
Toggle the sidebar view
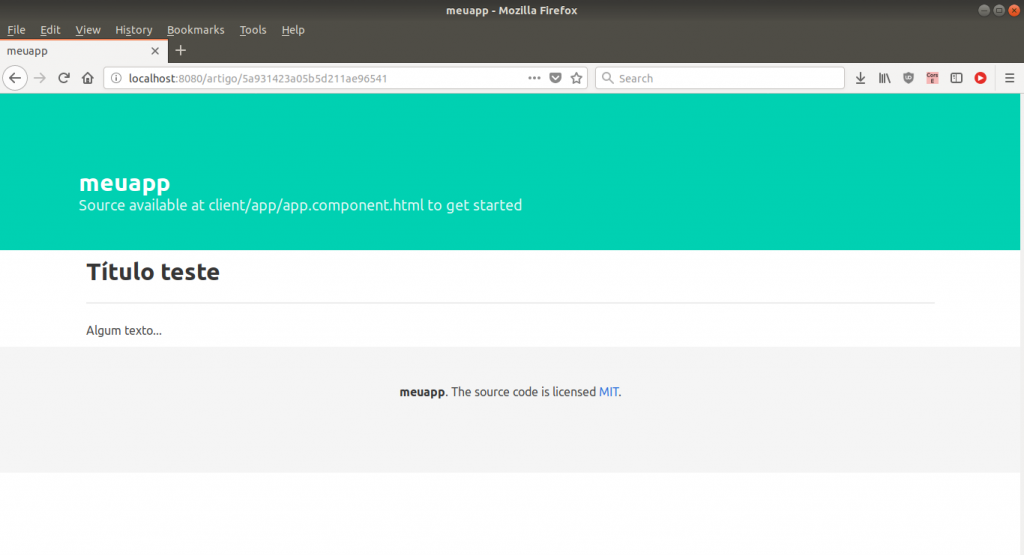(x=956, y=78)
